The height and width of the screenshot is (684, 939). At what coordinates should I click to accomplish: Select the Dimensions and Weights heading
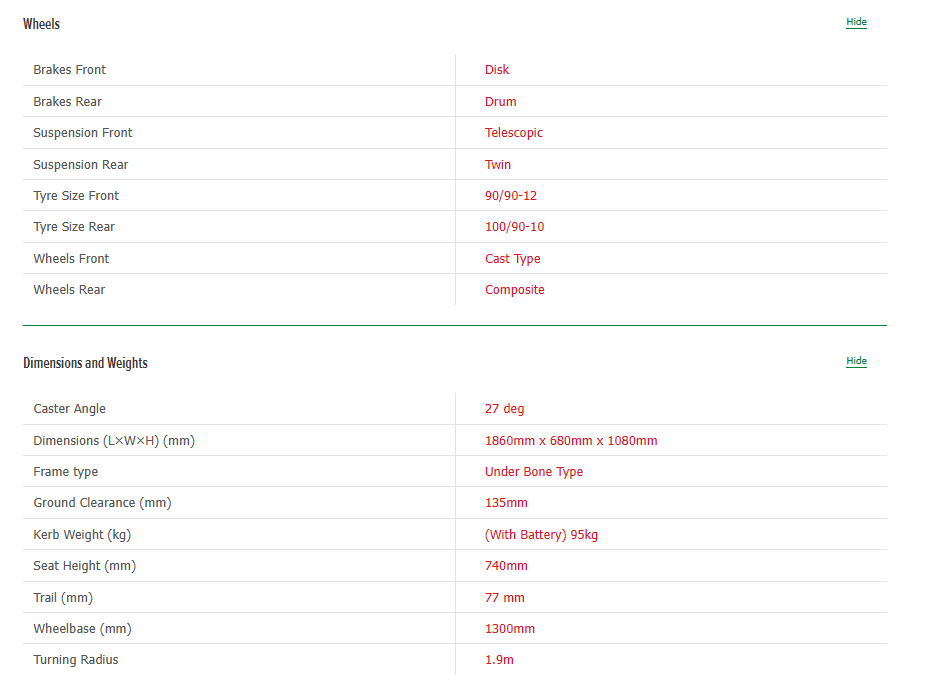[x=85, y=363]
